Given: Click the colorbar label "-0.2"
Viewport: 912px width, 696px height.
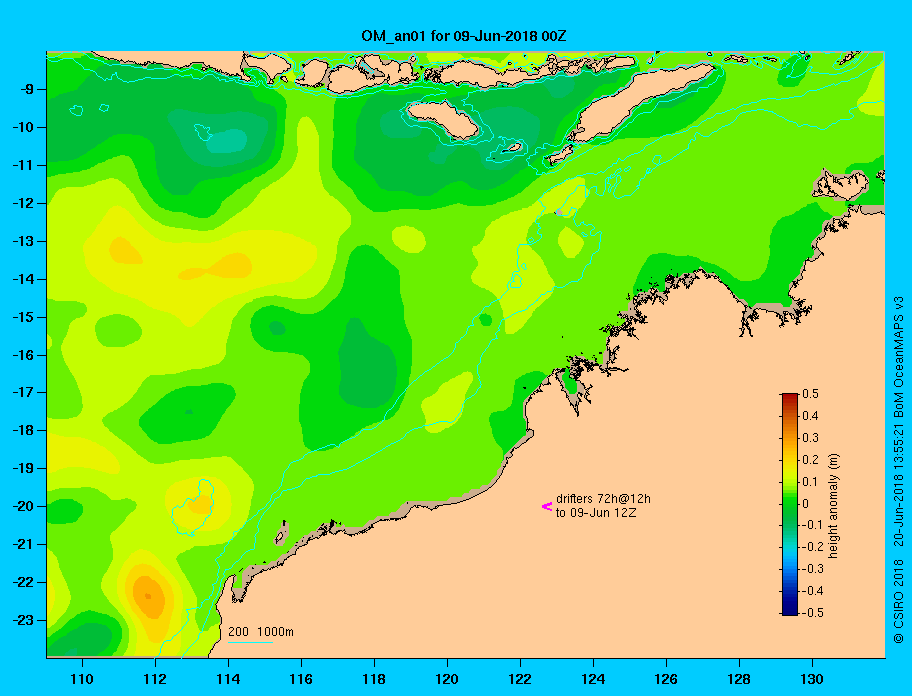Looking at the screenshot, I should (x=812, y=547).
